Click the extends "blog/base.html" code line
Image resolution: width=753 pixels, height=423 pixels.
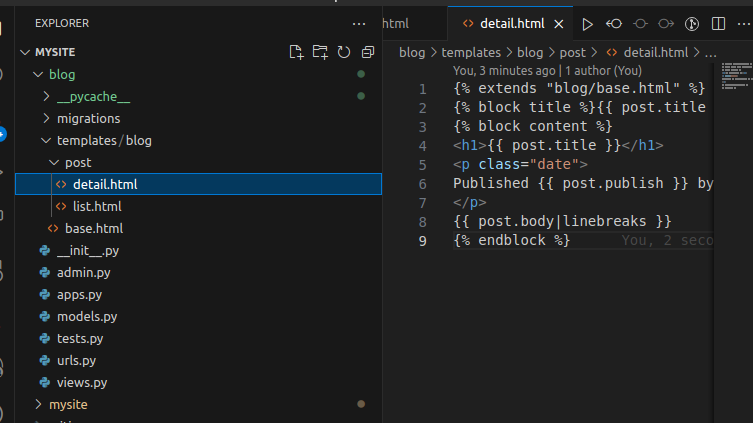coord(579,88)
